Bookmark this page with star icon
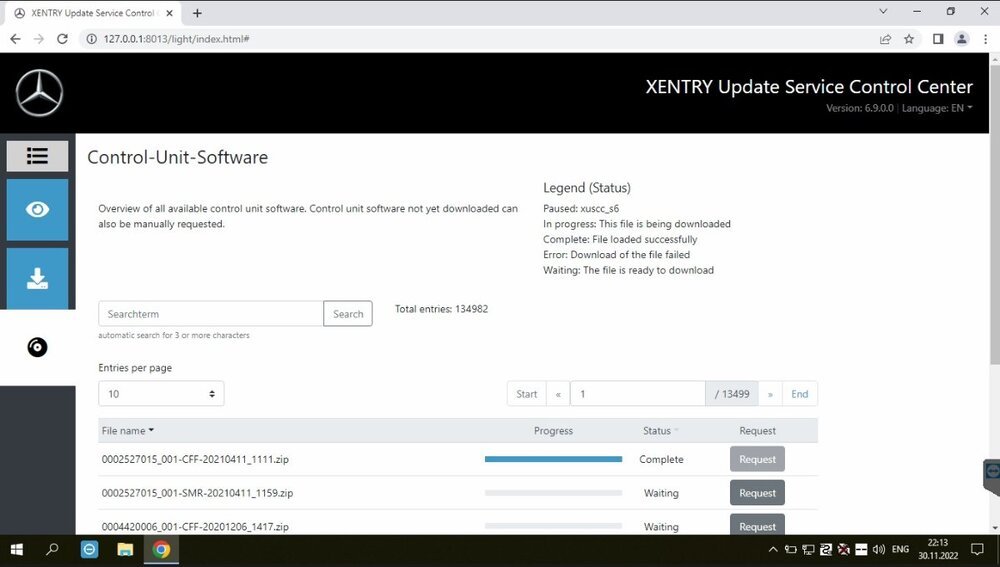The width and height of the screenshot is (1000, 567). tap(909, 39)
